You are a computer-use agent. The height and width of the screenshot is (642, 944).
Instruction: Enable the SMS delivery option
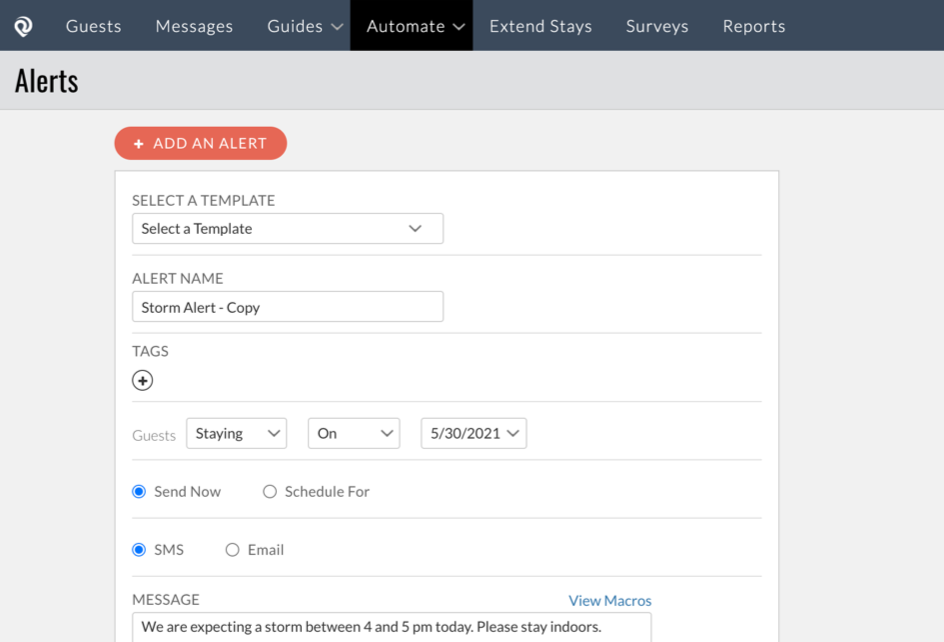[x=137, y=549]
